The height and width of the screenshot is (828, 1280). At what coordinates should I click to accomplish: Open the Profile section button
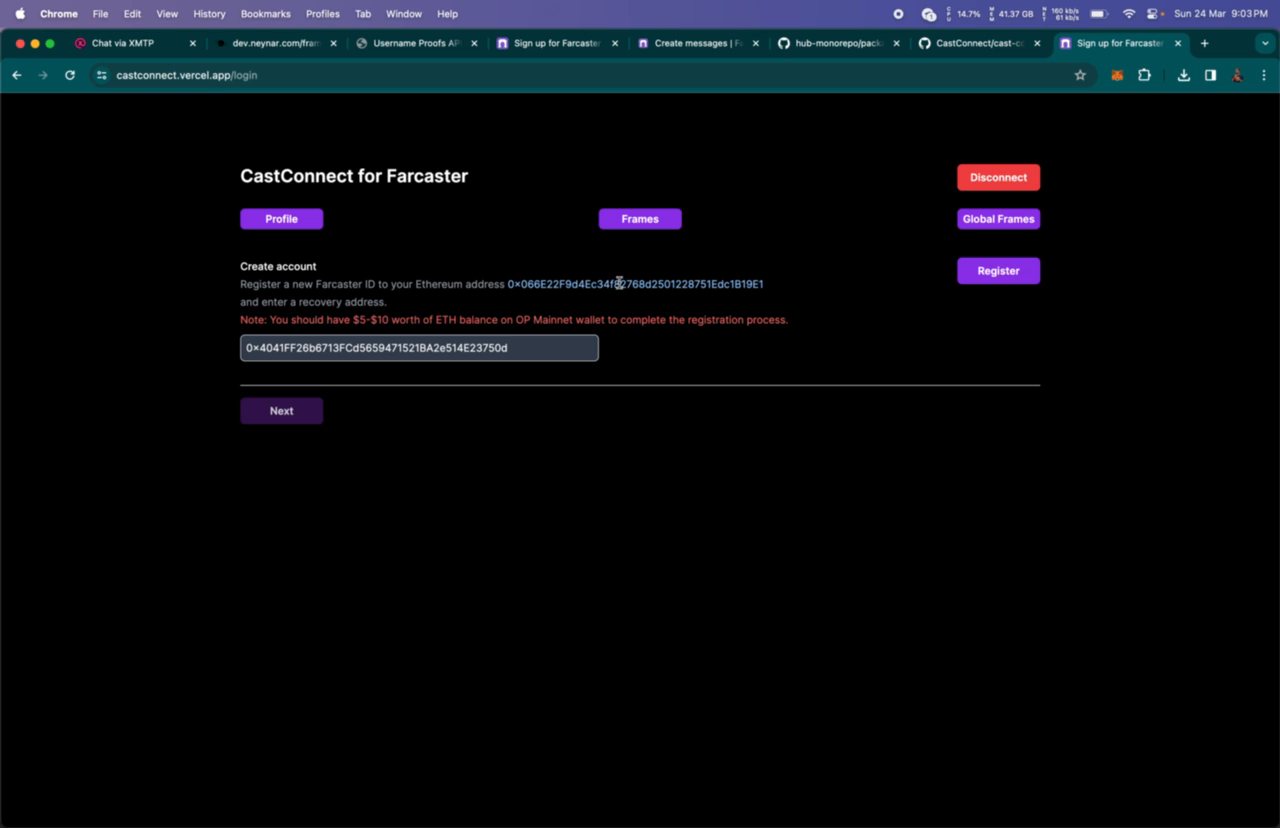click(281, 219)
